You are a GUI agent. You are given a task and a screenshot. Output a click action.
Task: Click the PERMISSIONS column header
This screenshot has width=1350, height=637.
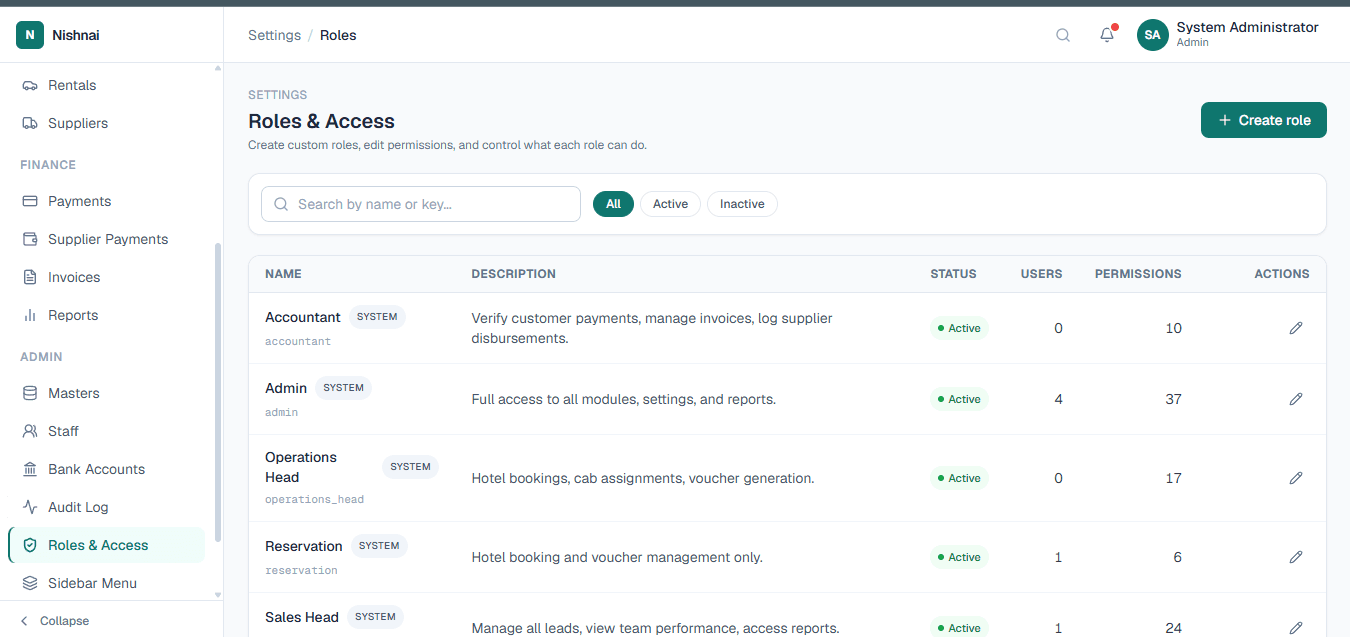pyautogui.click(x=1138, y=274)
